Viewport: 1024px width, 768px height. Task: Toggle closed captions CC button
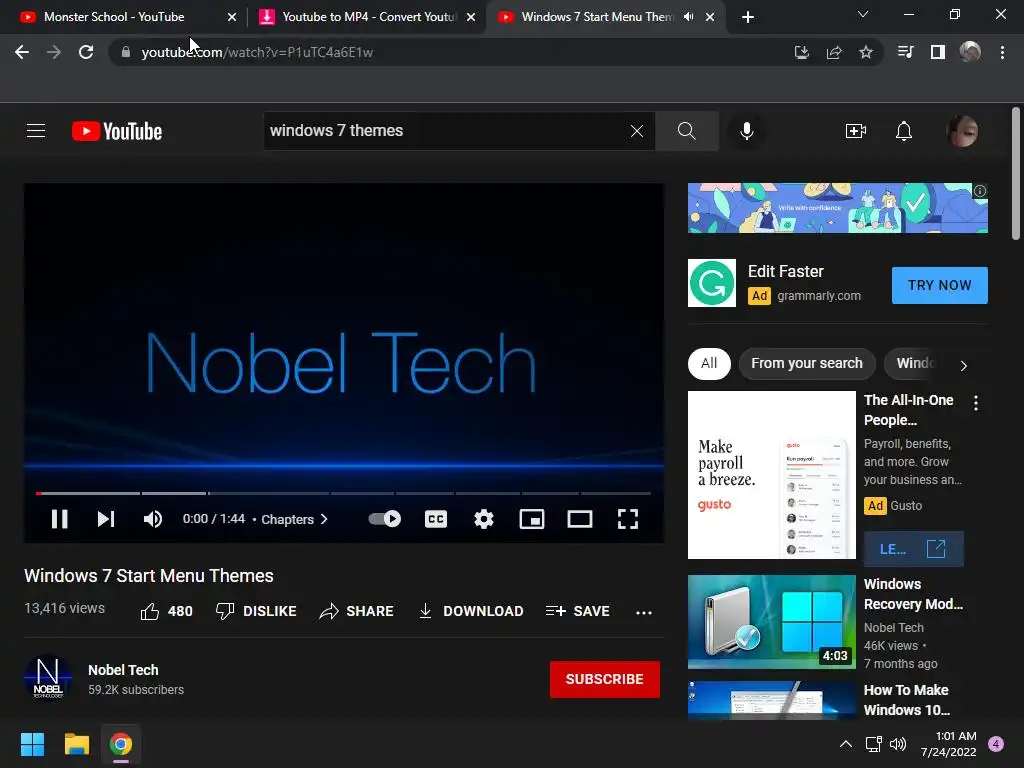(436, 519)
